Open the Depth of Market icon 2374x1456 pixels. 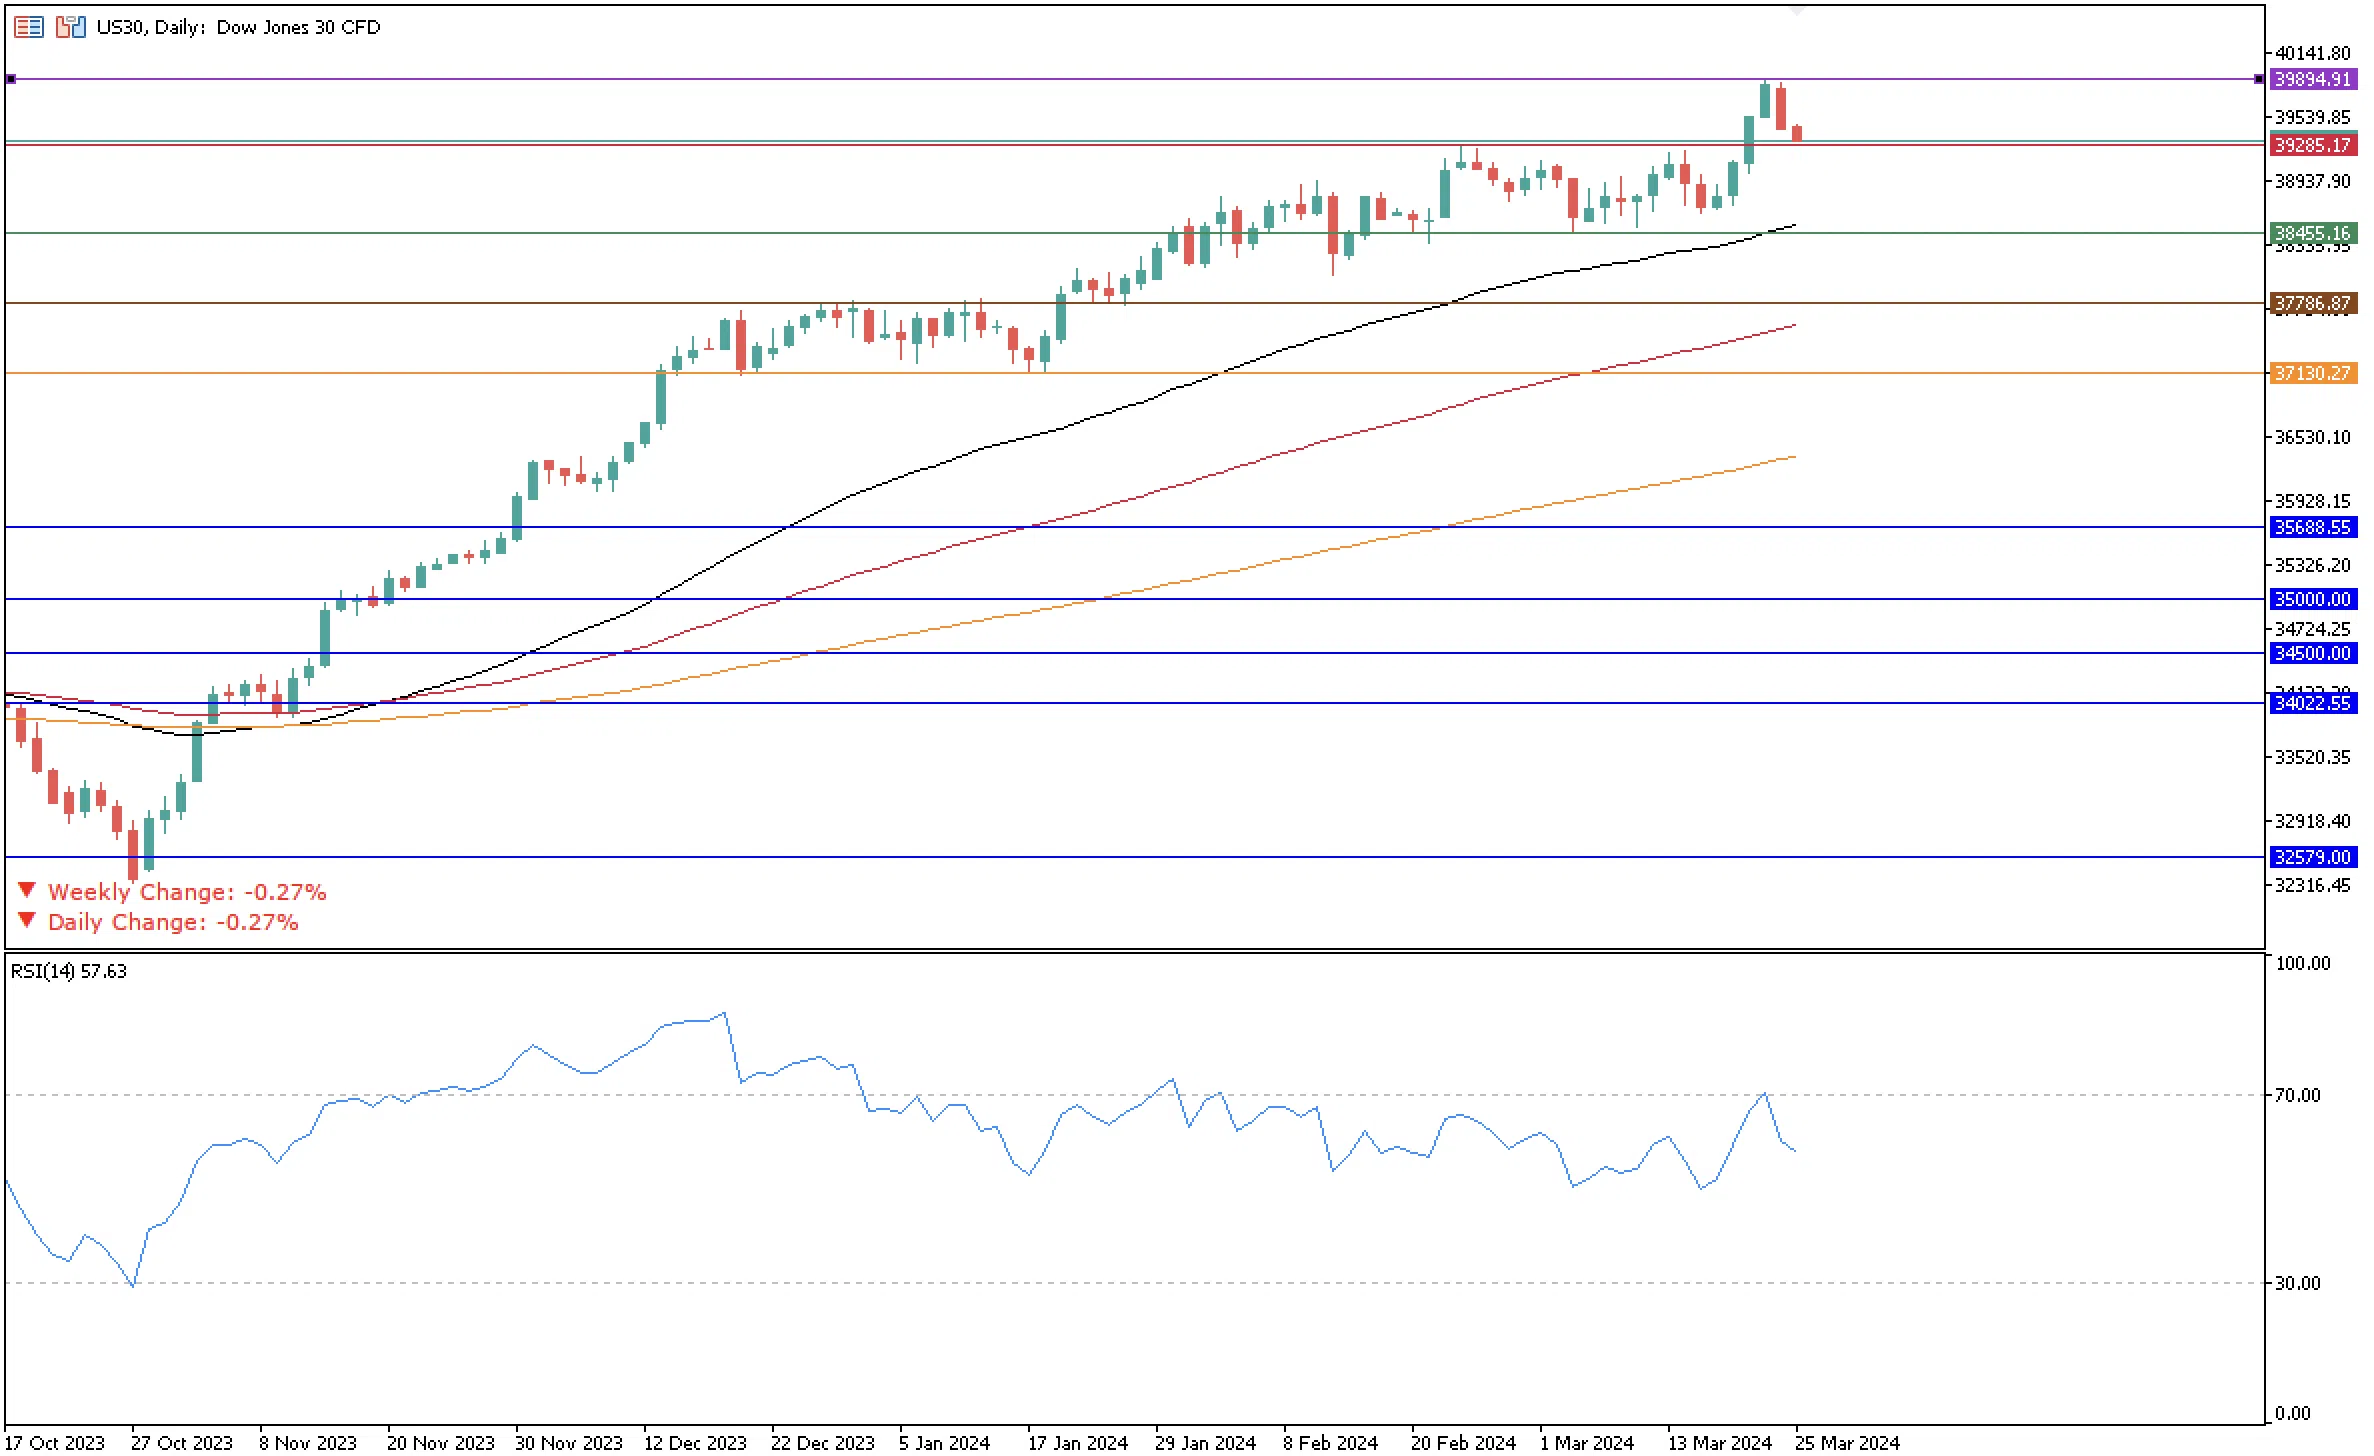coord(28,27)
